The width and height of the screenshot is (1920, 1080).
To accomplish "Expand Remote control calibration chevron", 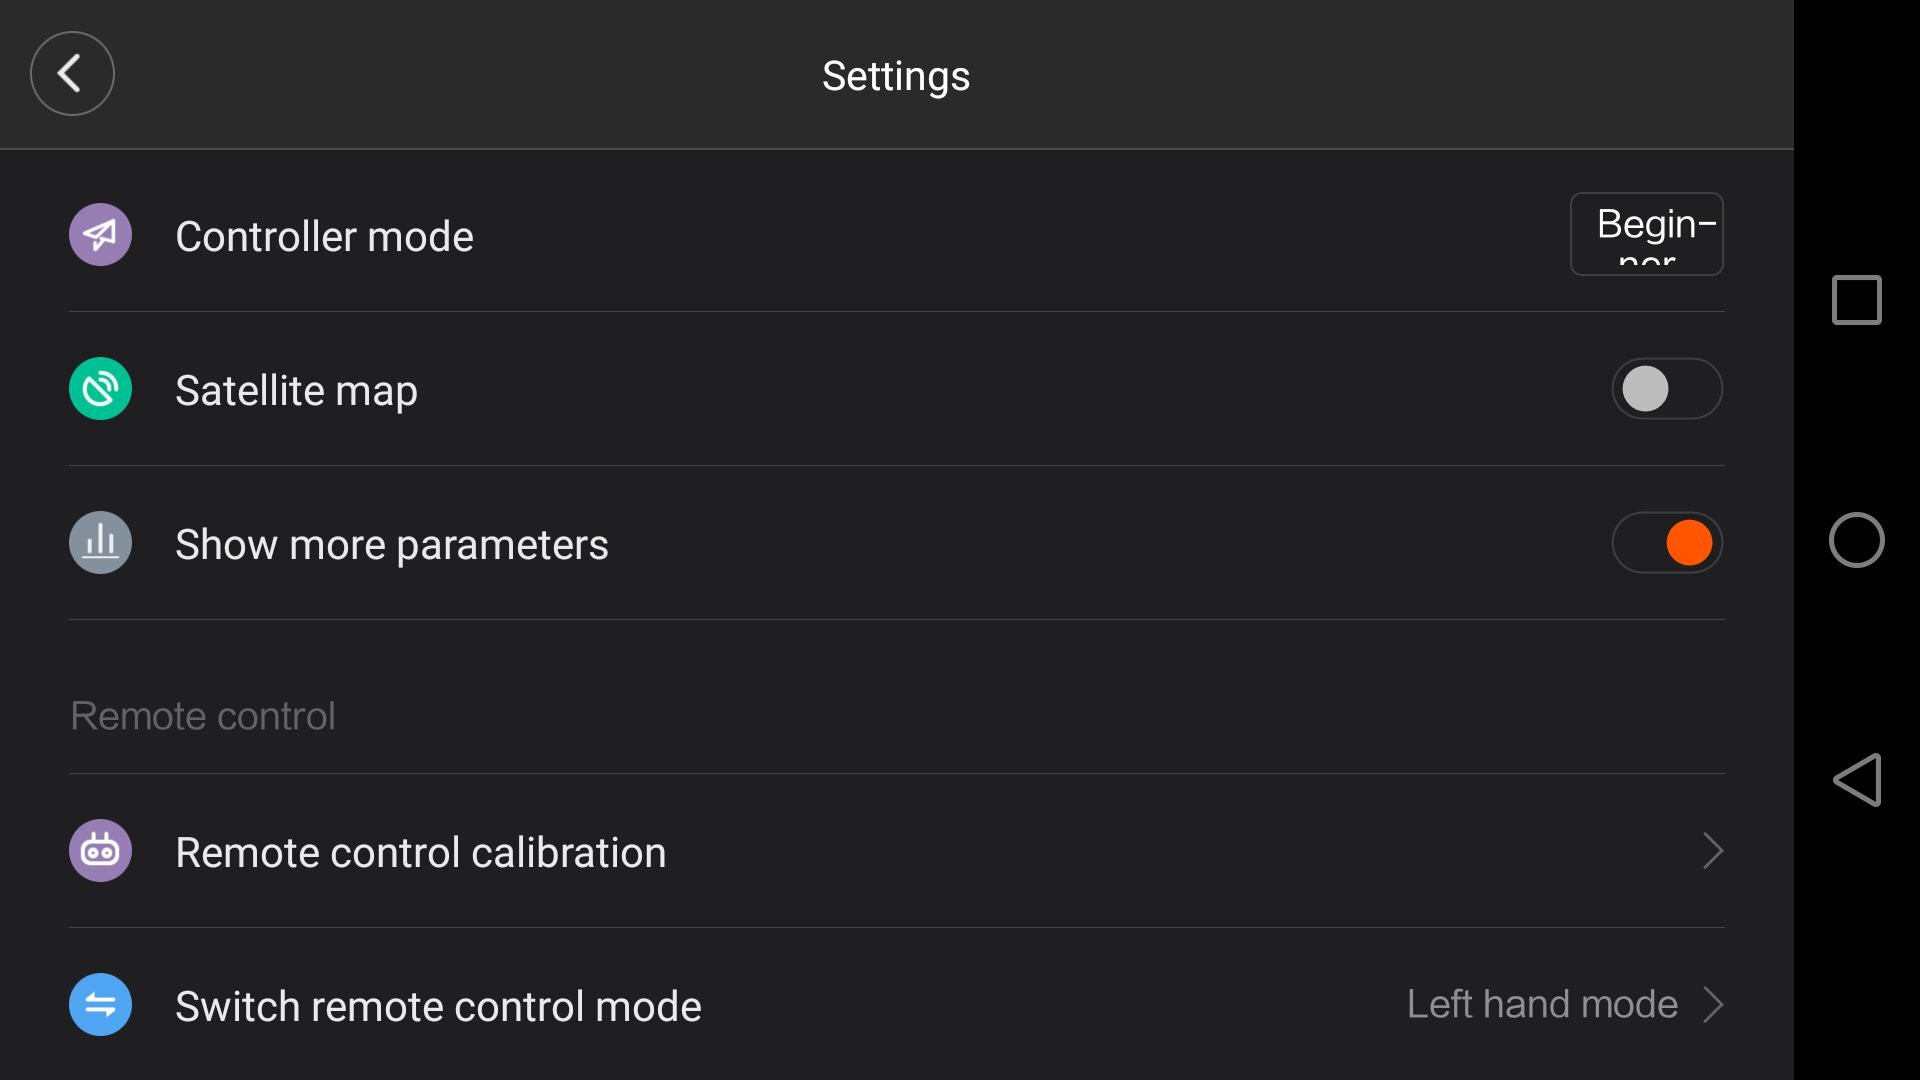I will (1712, 851).
